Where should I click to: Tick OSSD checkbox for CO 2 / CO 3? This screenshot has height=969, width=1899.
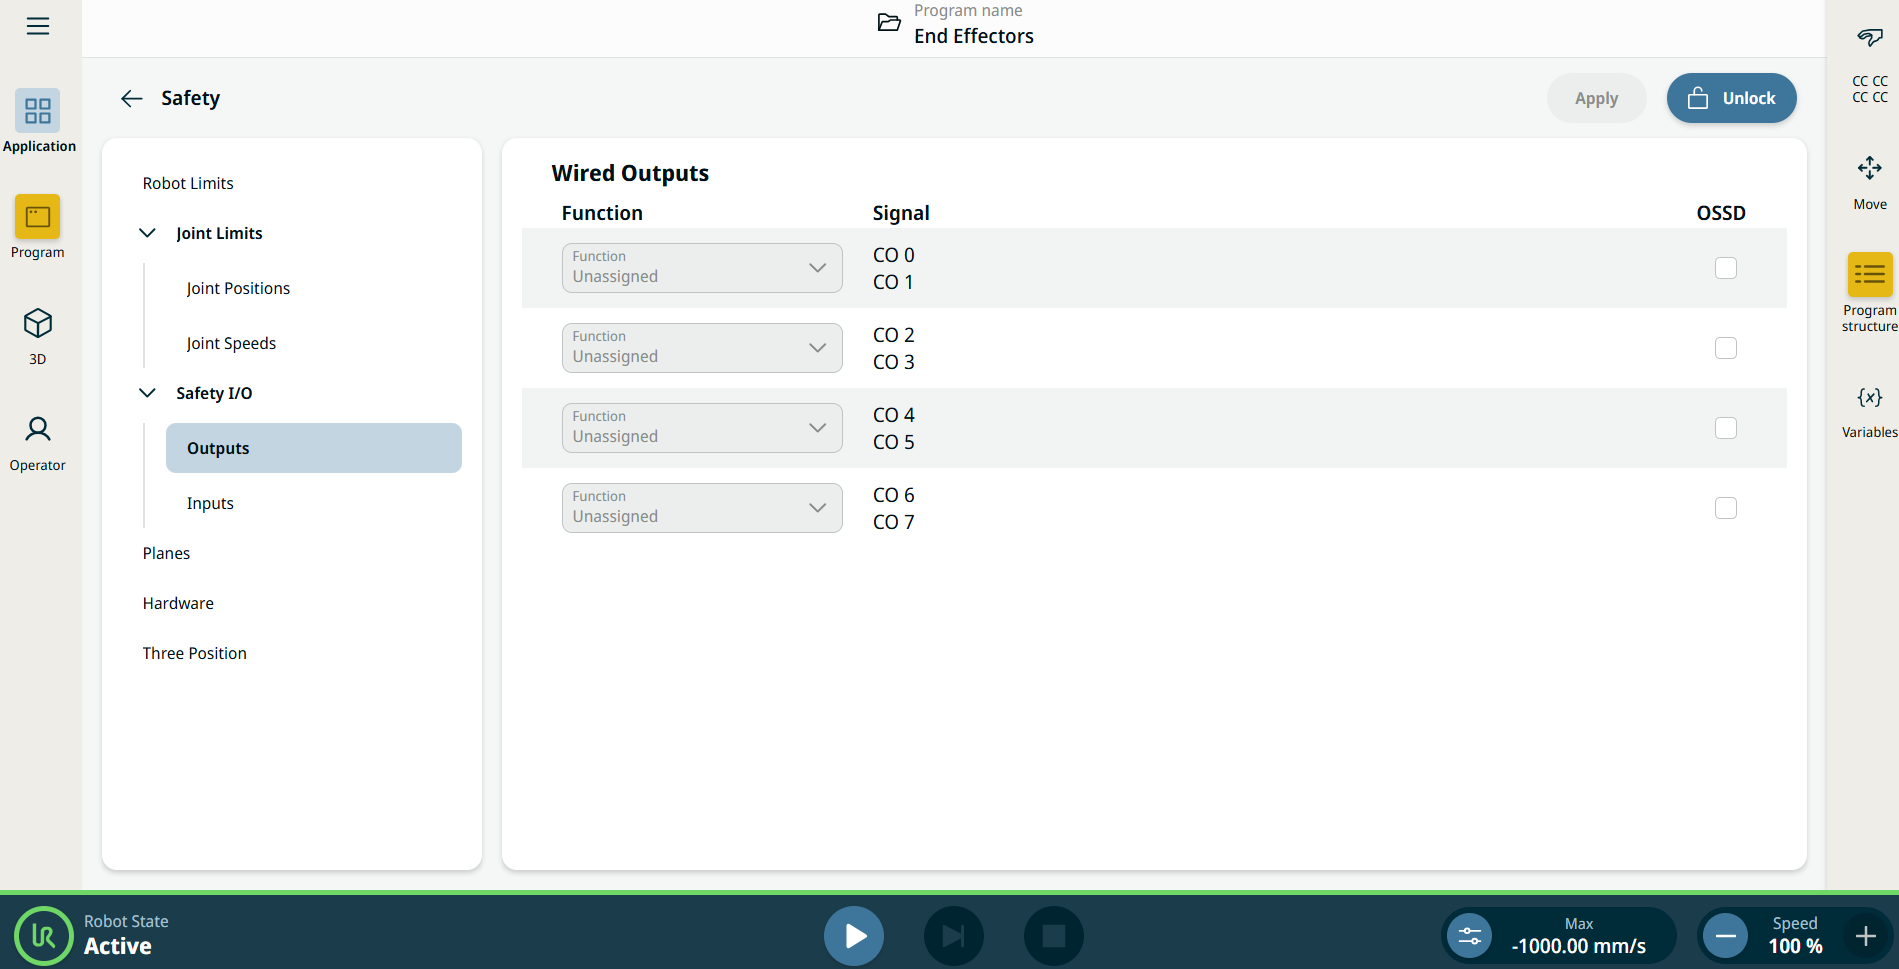1725,348
